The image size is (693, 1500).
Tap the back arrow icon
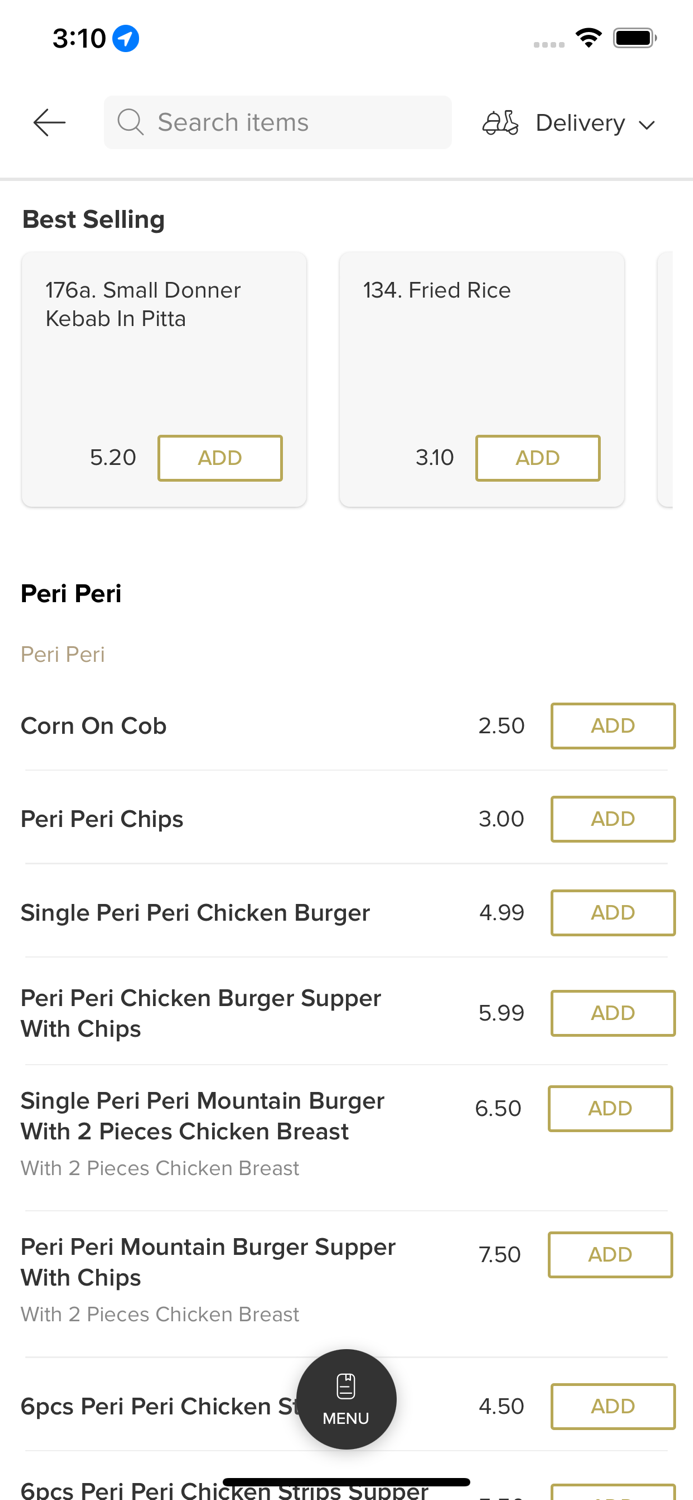49,123
